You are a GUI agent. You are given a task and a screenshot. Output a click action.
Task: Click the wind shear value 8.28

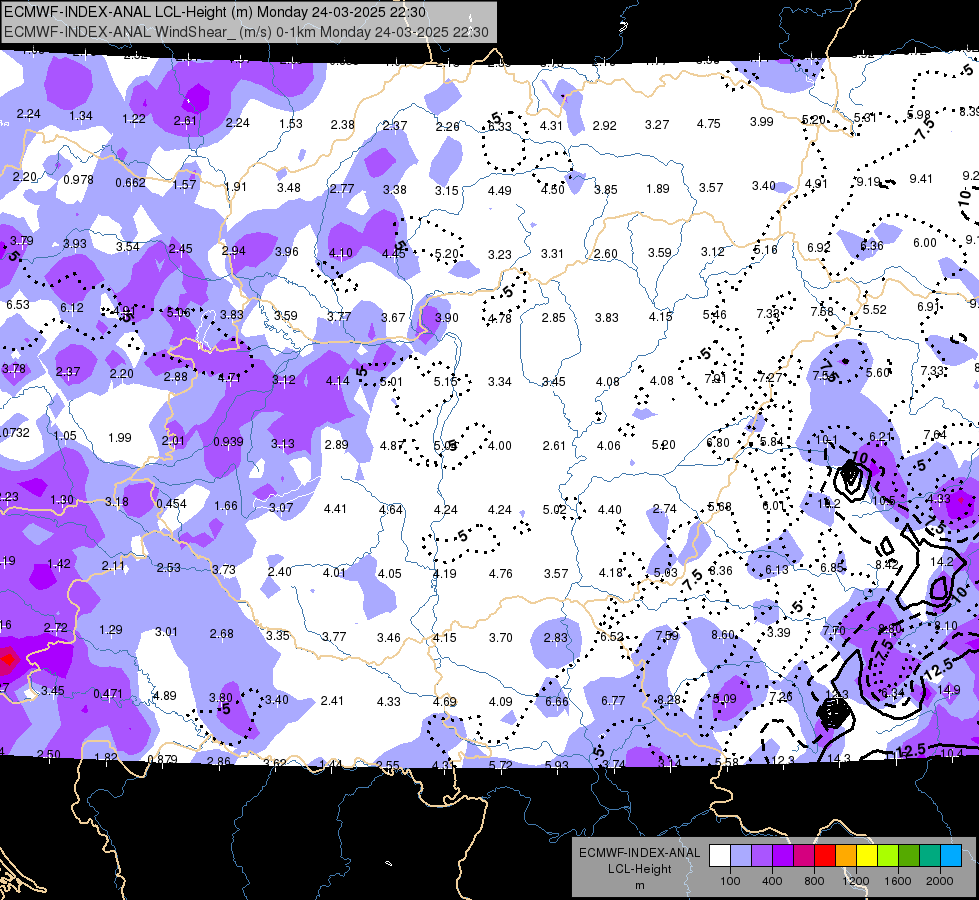pos(668,700)
